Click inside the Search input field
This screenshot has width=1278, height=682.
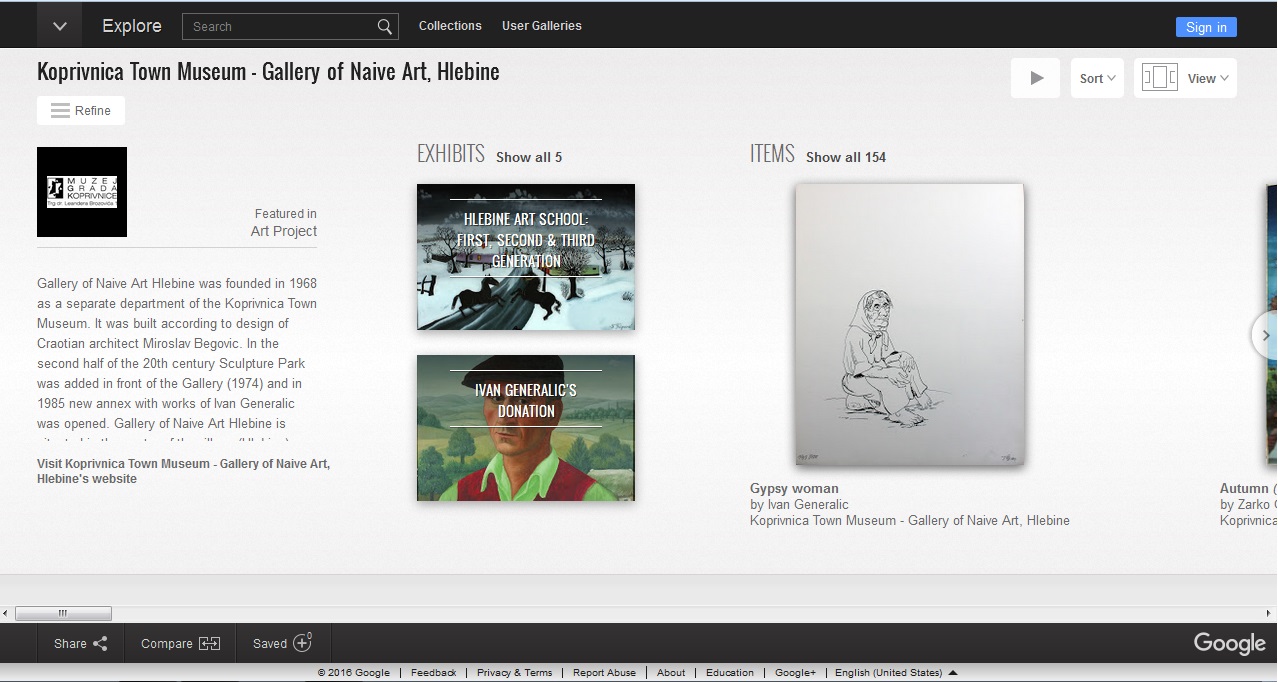(x=280, y=27)
